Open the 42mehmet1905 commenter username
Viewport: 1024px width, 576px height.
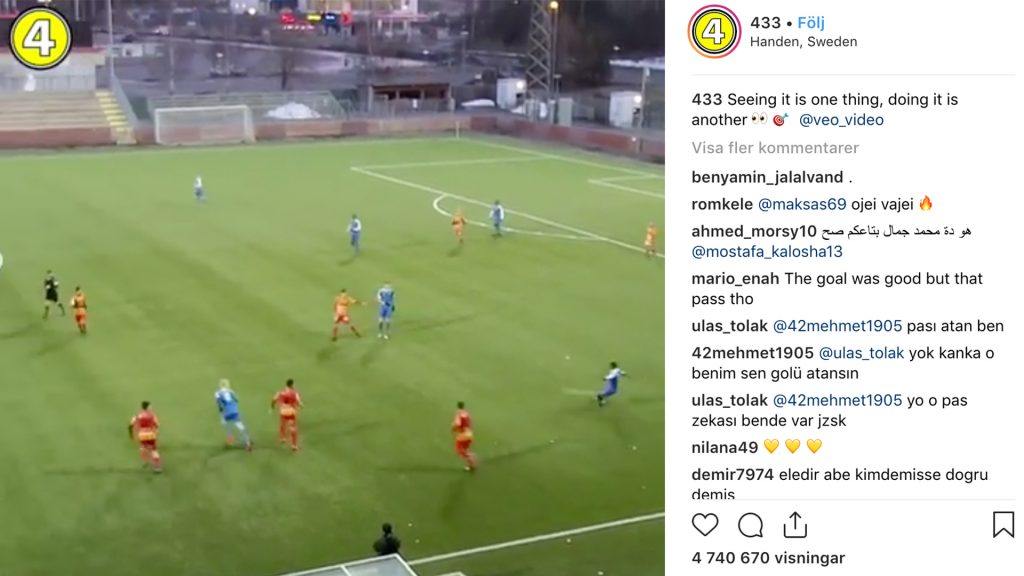coord(752,353)
